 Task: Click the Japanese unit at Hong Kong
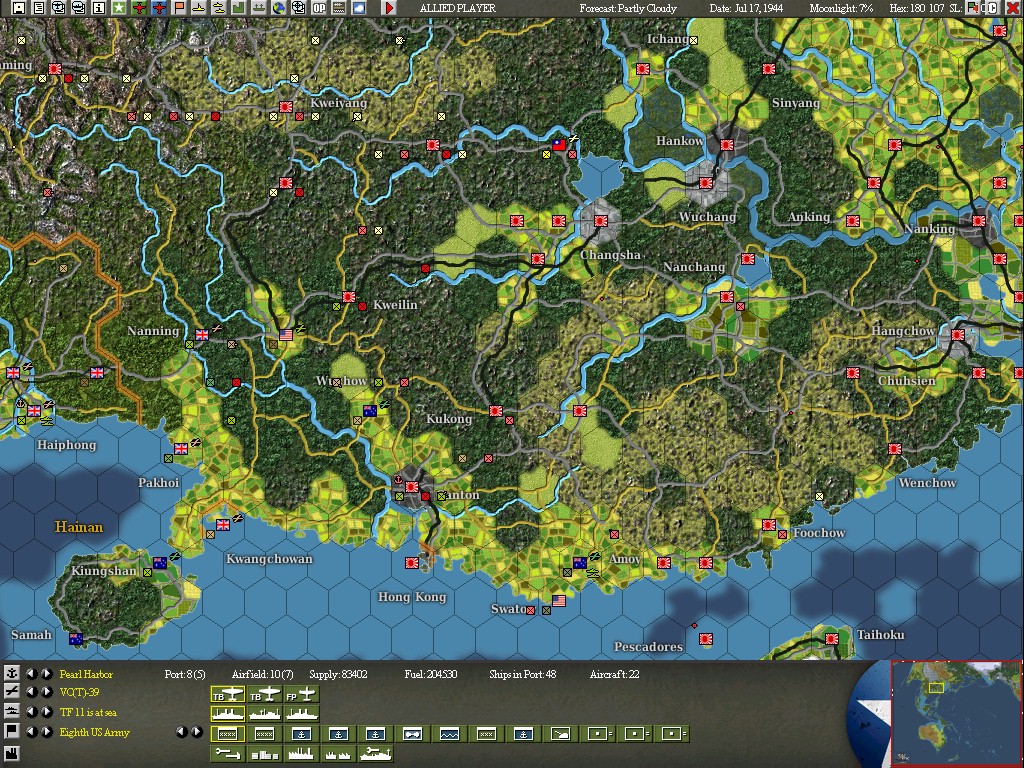point(411,563)
